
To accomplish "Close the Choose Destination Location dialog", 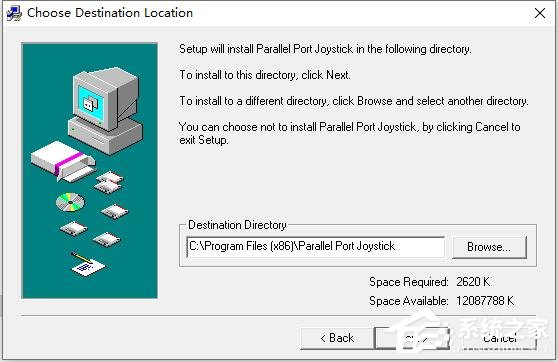I will tap(540, 13).
